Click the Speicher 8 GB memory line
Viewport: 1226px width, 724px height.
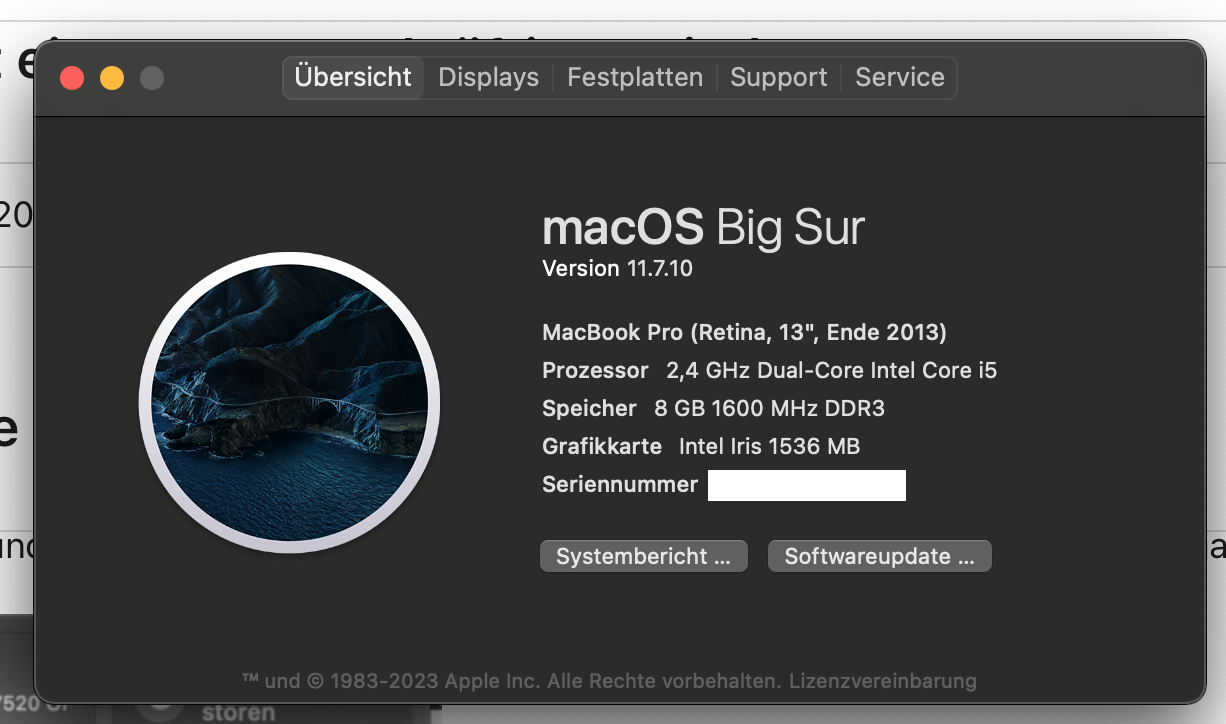713,408
